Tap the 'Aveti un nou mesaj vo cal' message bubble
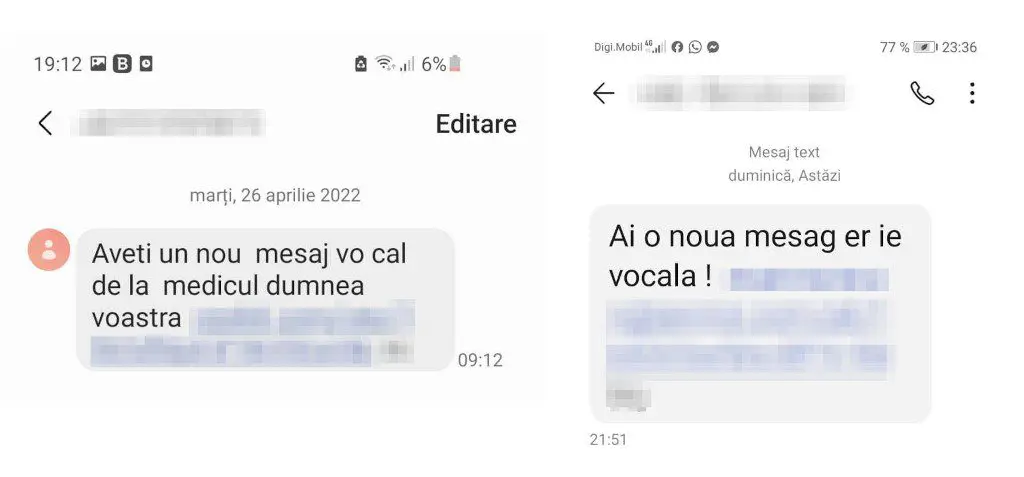The width and height of the screenshot is (1024, 477). click(x=265, y=300)
